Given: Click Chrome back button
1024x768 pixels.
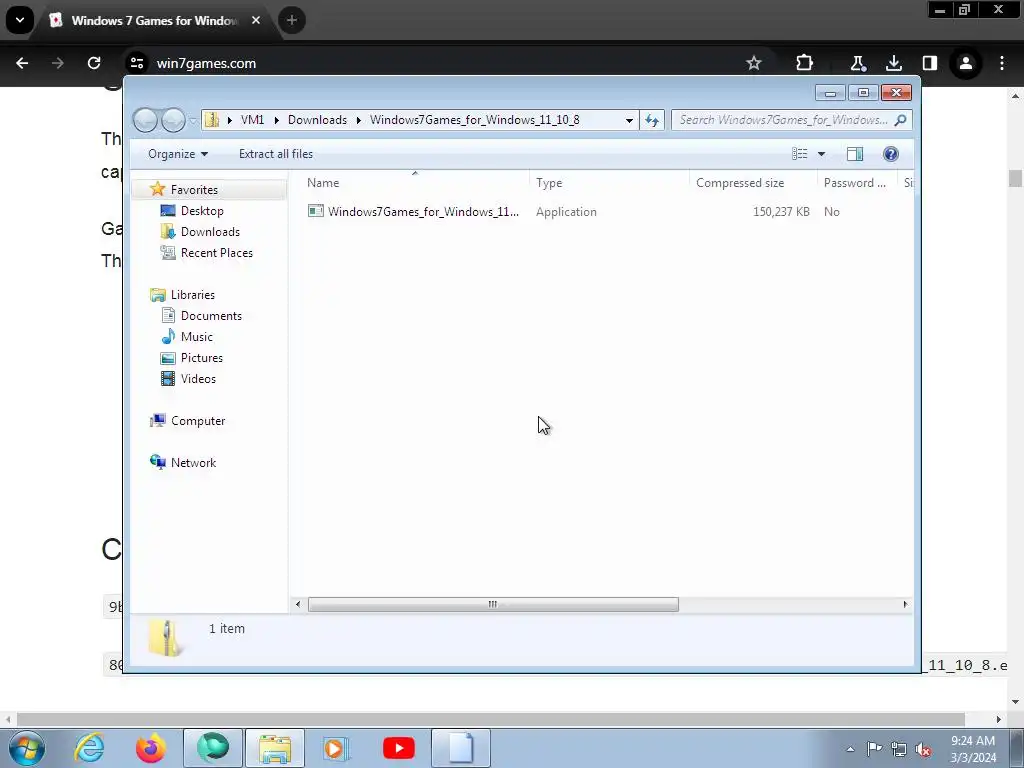Looking at the screenshot, I should 22,63.
